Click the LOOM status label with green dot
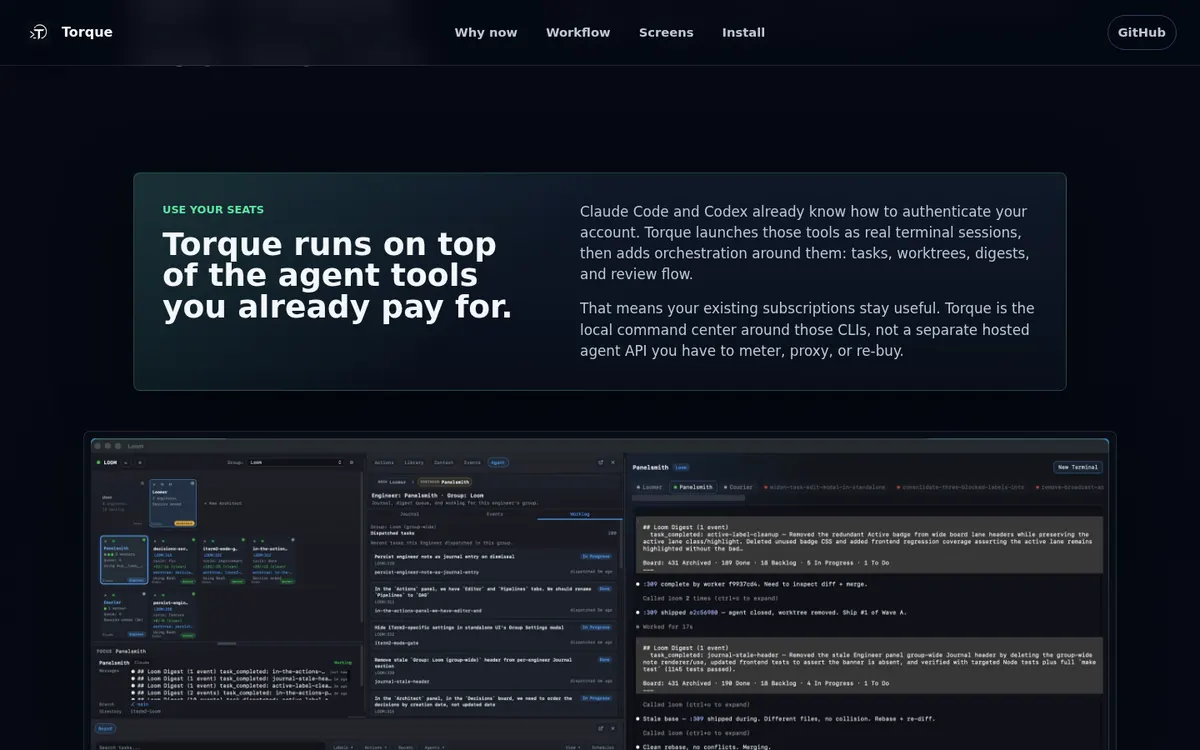This screenshot has width=1200, height=750. click(x=107, y=463)
